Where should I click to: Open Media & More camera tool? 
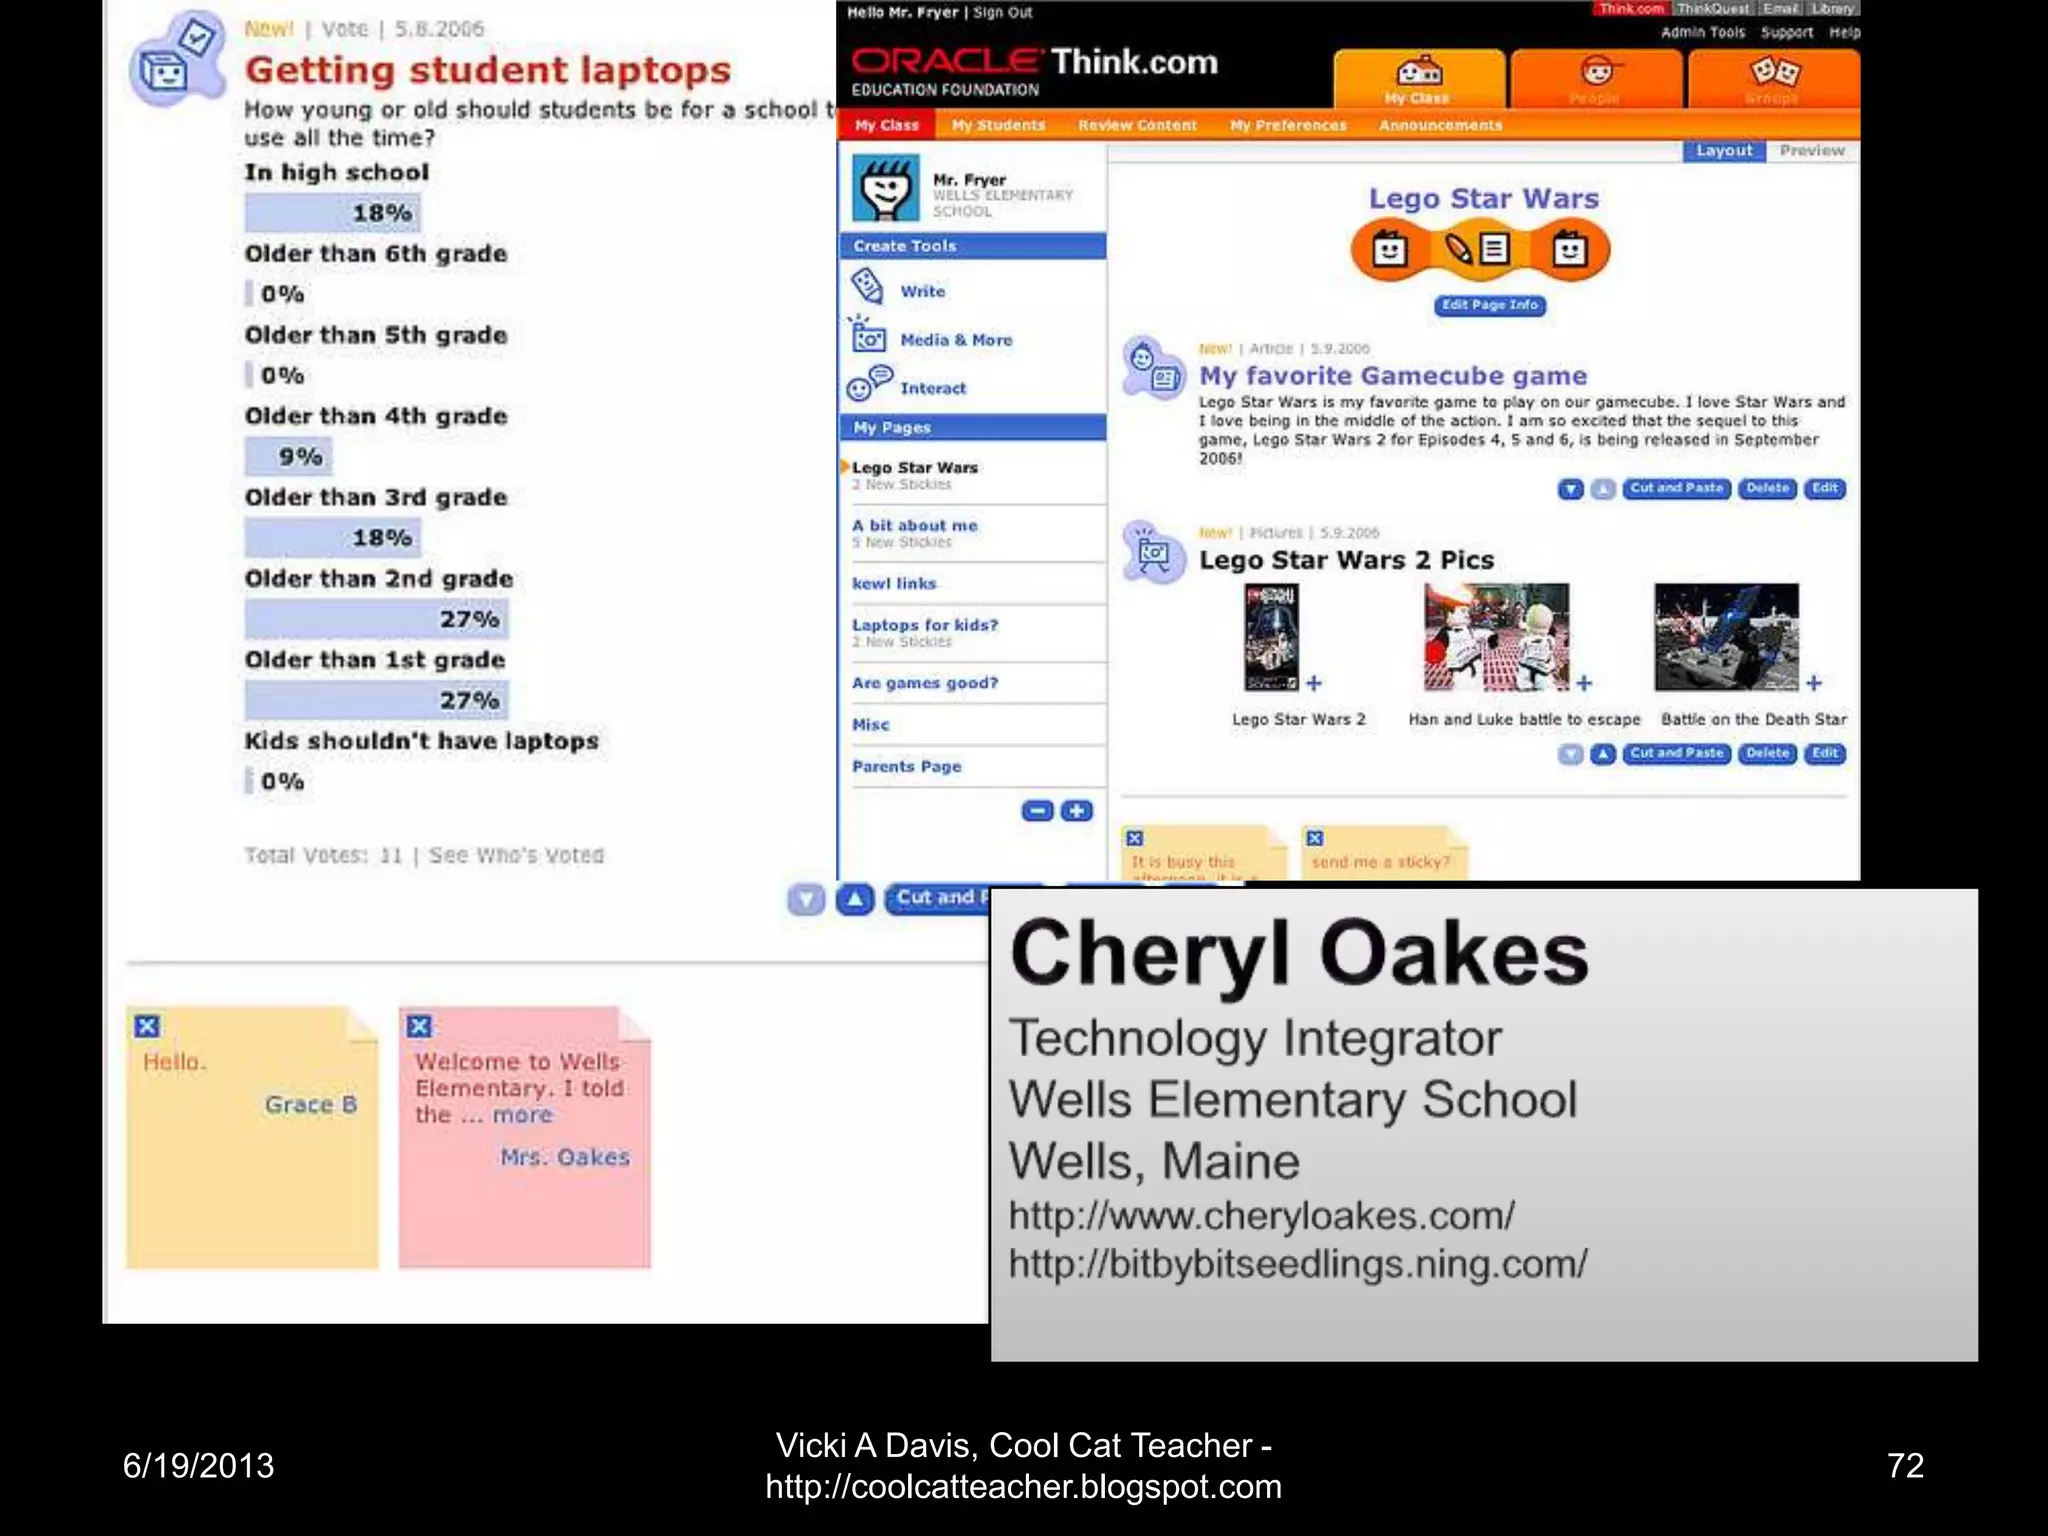click(x=867, y=337)
